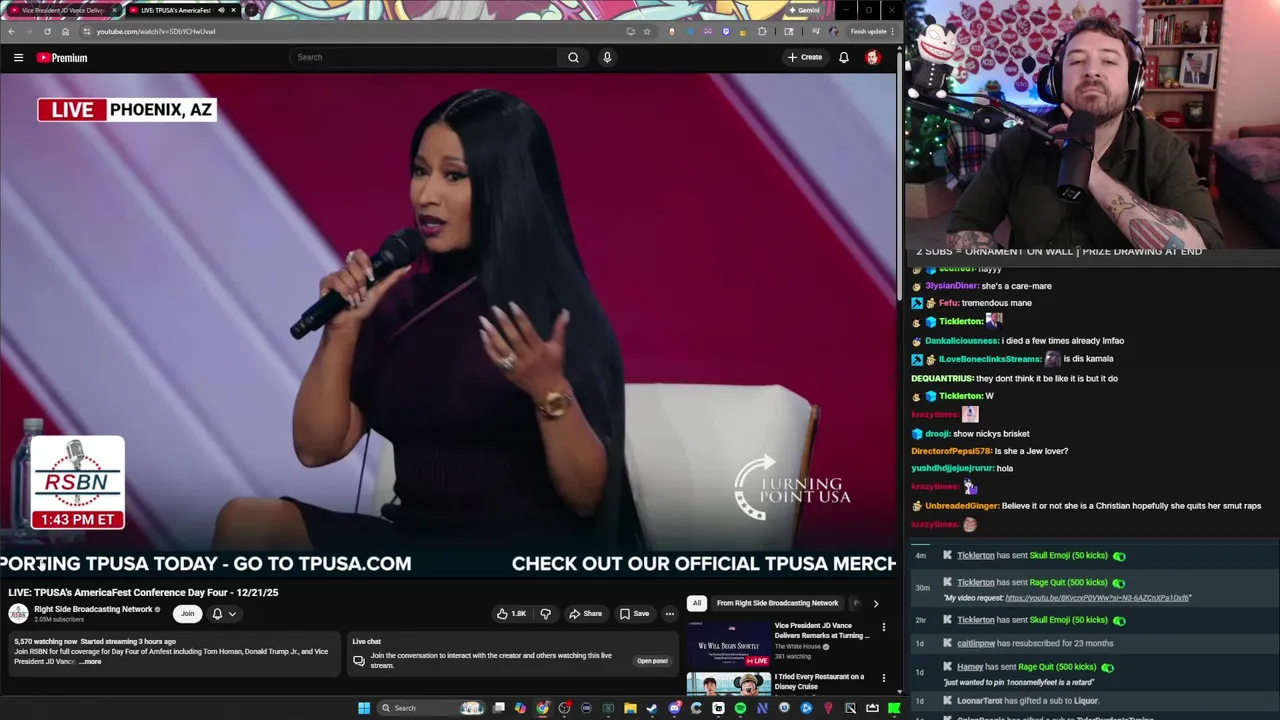Bookmark this page with the star icon
The width and height of the screenshot is (1280, 720).
click(x=647, y=31)
